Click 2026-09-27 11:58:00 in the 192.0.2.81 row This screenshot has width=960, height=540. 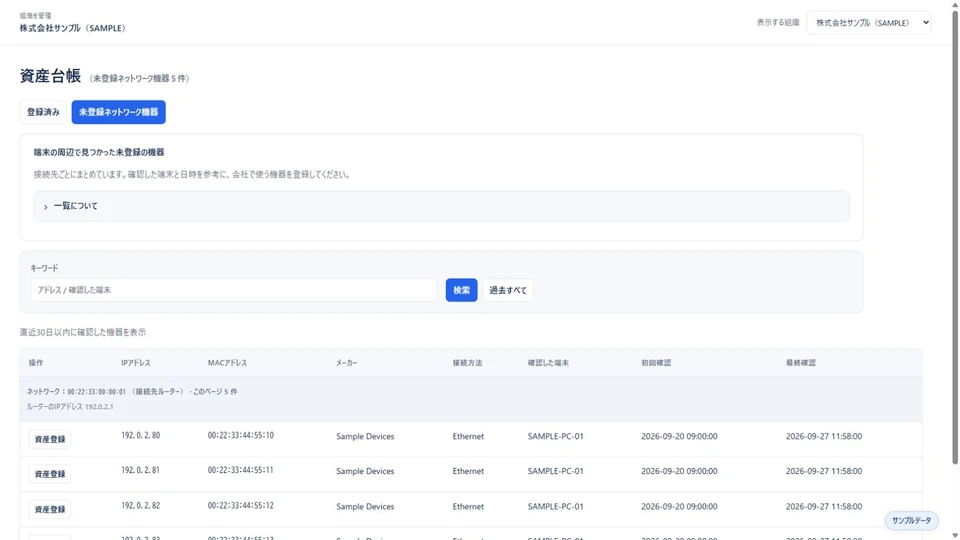(x=824, y=471)
